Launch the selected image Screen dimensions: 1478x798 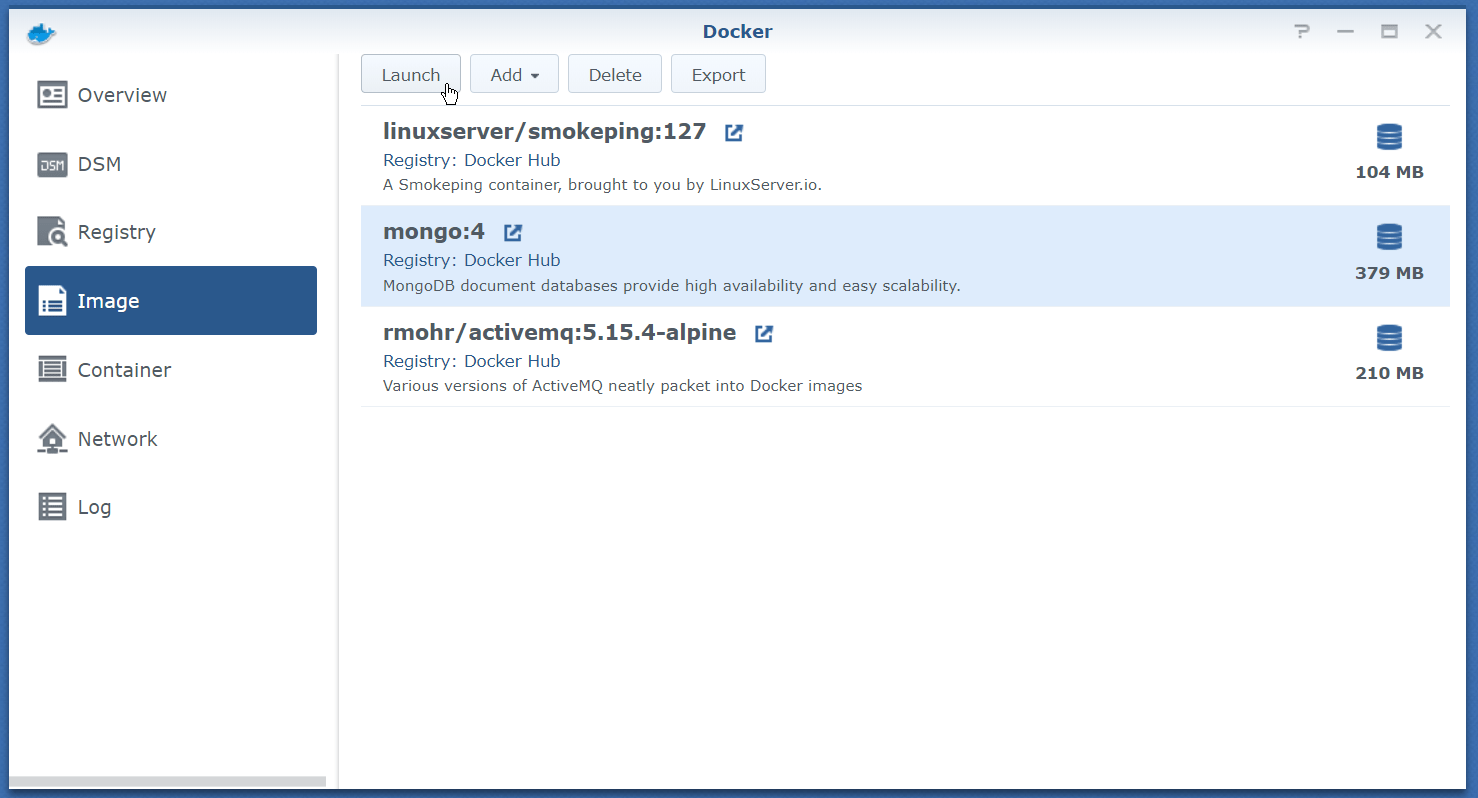410,75
